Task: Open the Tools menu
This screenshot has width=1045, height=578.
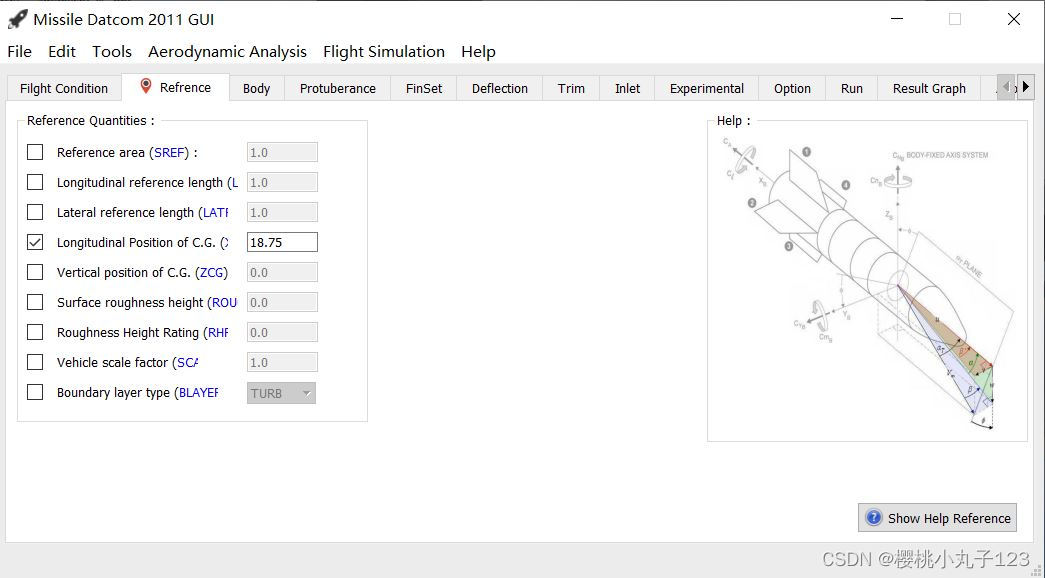Action: pyautogui.click(x=112, y=51)
